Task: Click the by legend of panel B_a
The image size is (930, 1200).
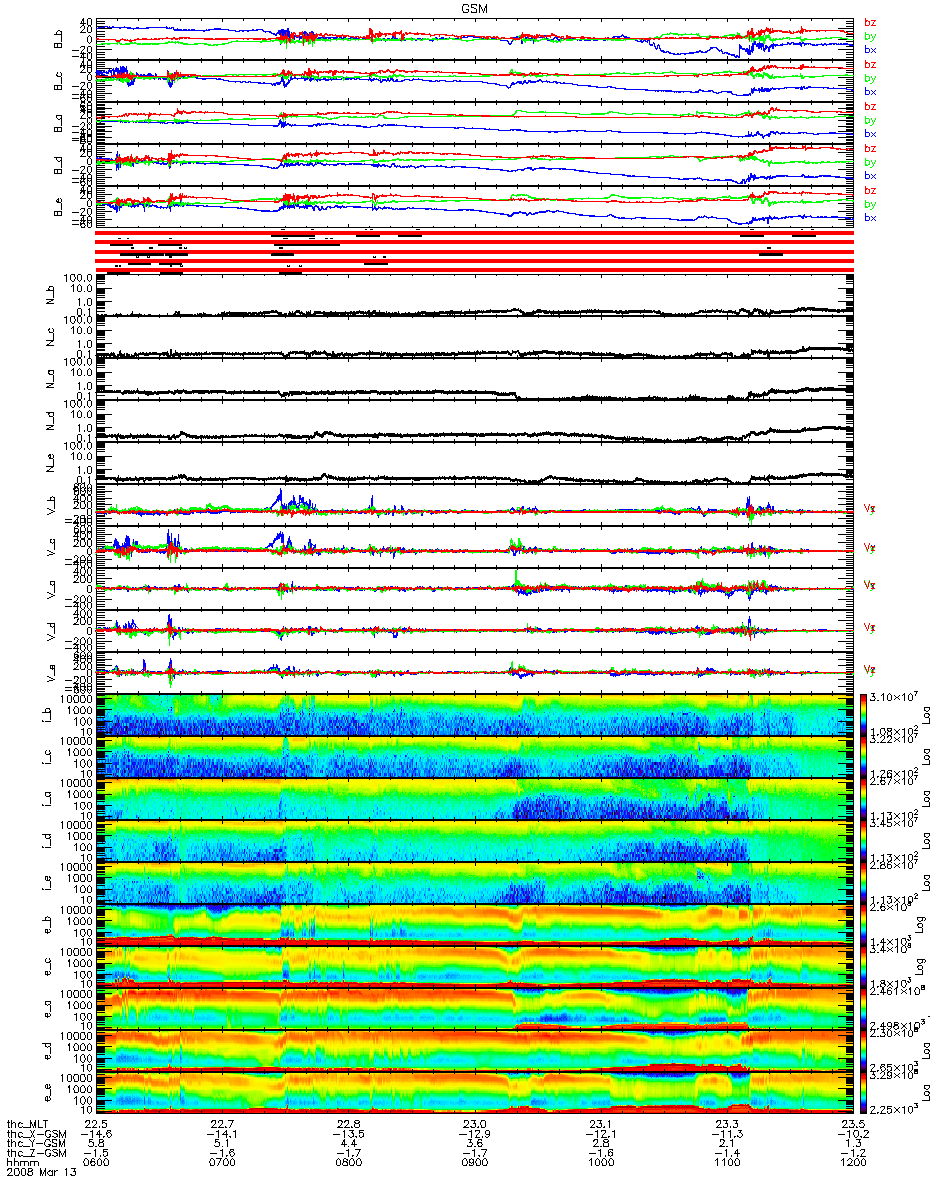Action: click(870, 120)
